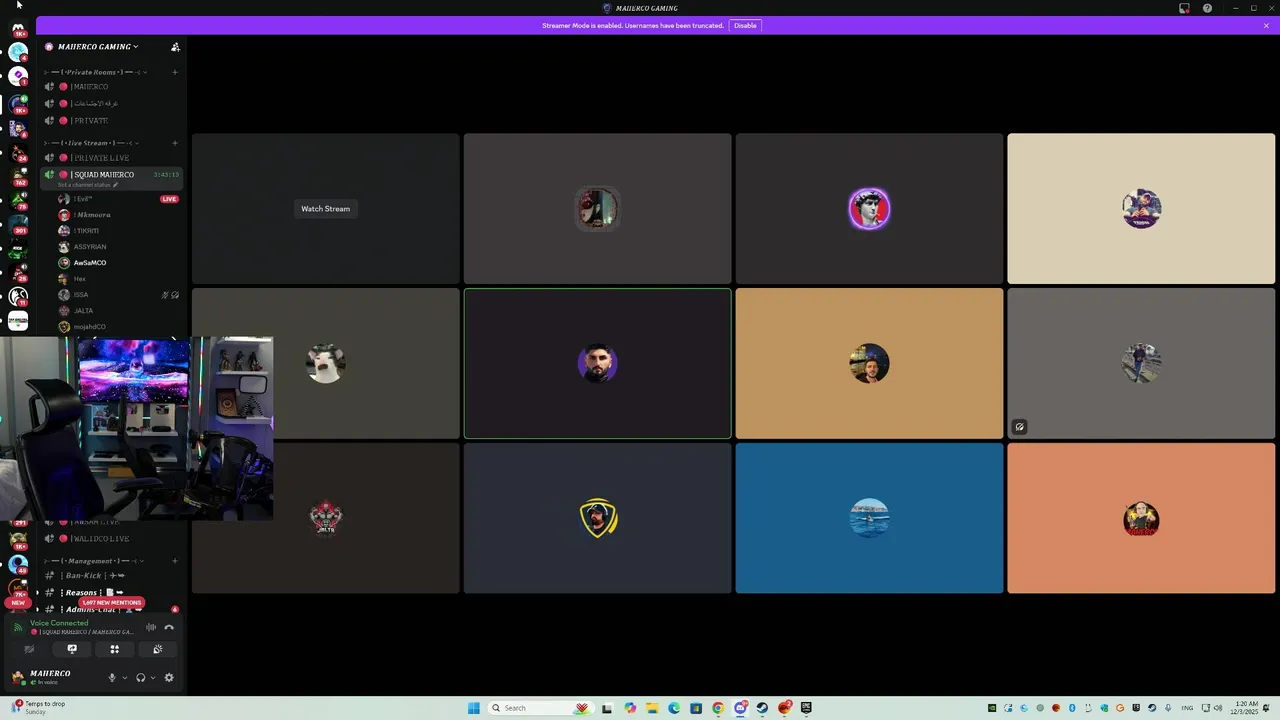Open Discord direct messages home icon
The image size is (1280, 720).
(18, 29)
